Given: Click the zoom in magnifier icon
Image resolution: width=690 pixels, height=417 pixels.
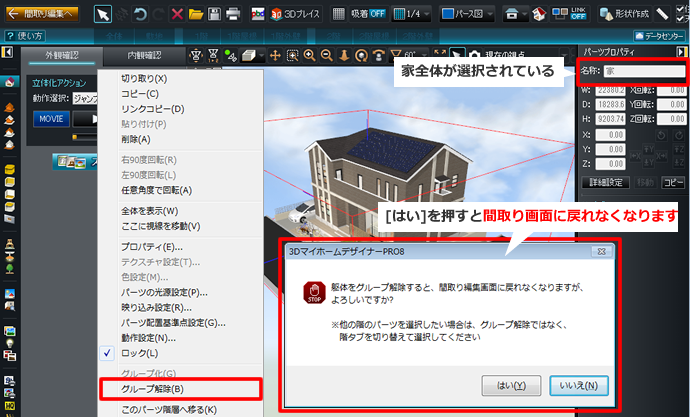Looking at the screenshot, I should 311,55.
